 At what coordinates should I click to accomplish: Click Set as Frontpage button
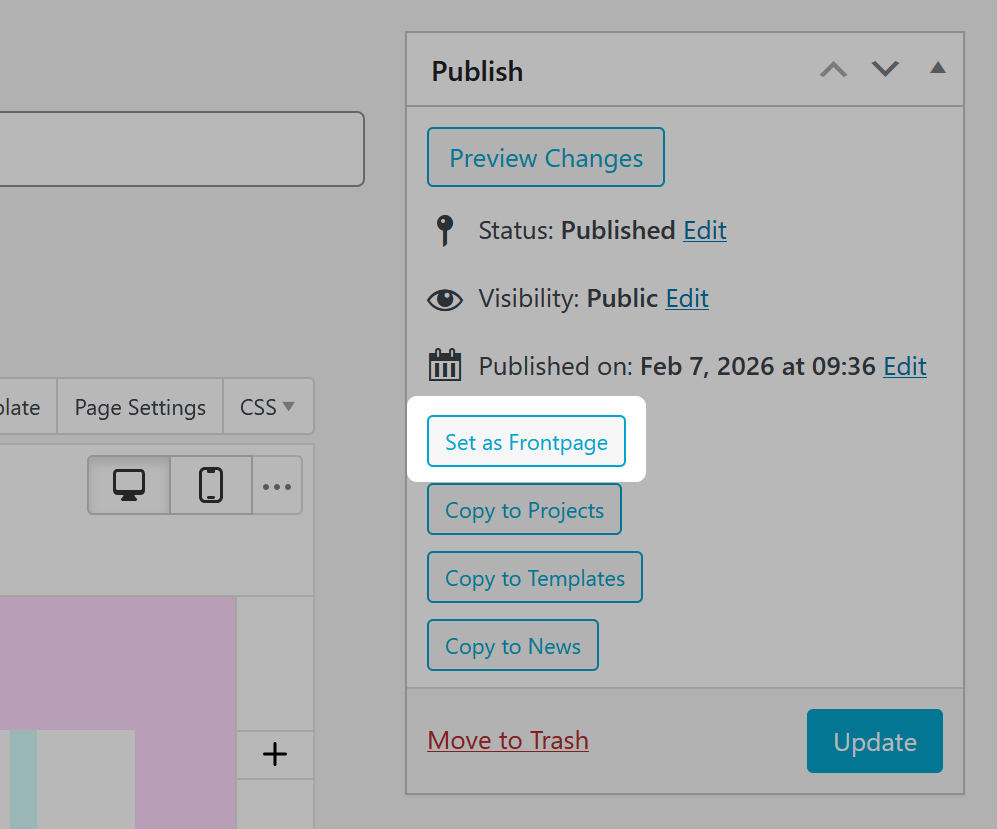pos(526,442)
